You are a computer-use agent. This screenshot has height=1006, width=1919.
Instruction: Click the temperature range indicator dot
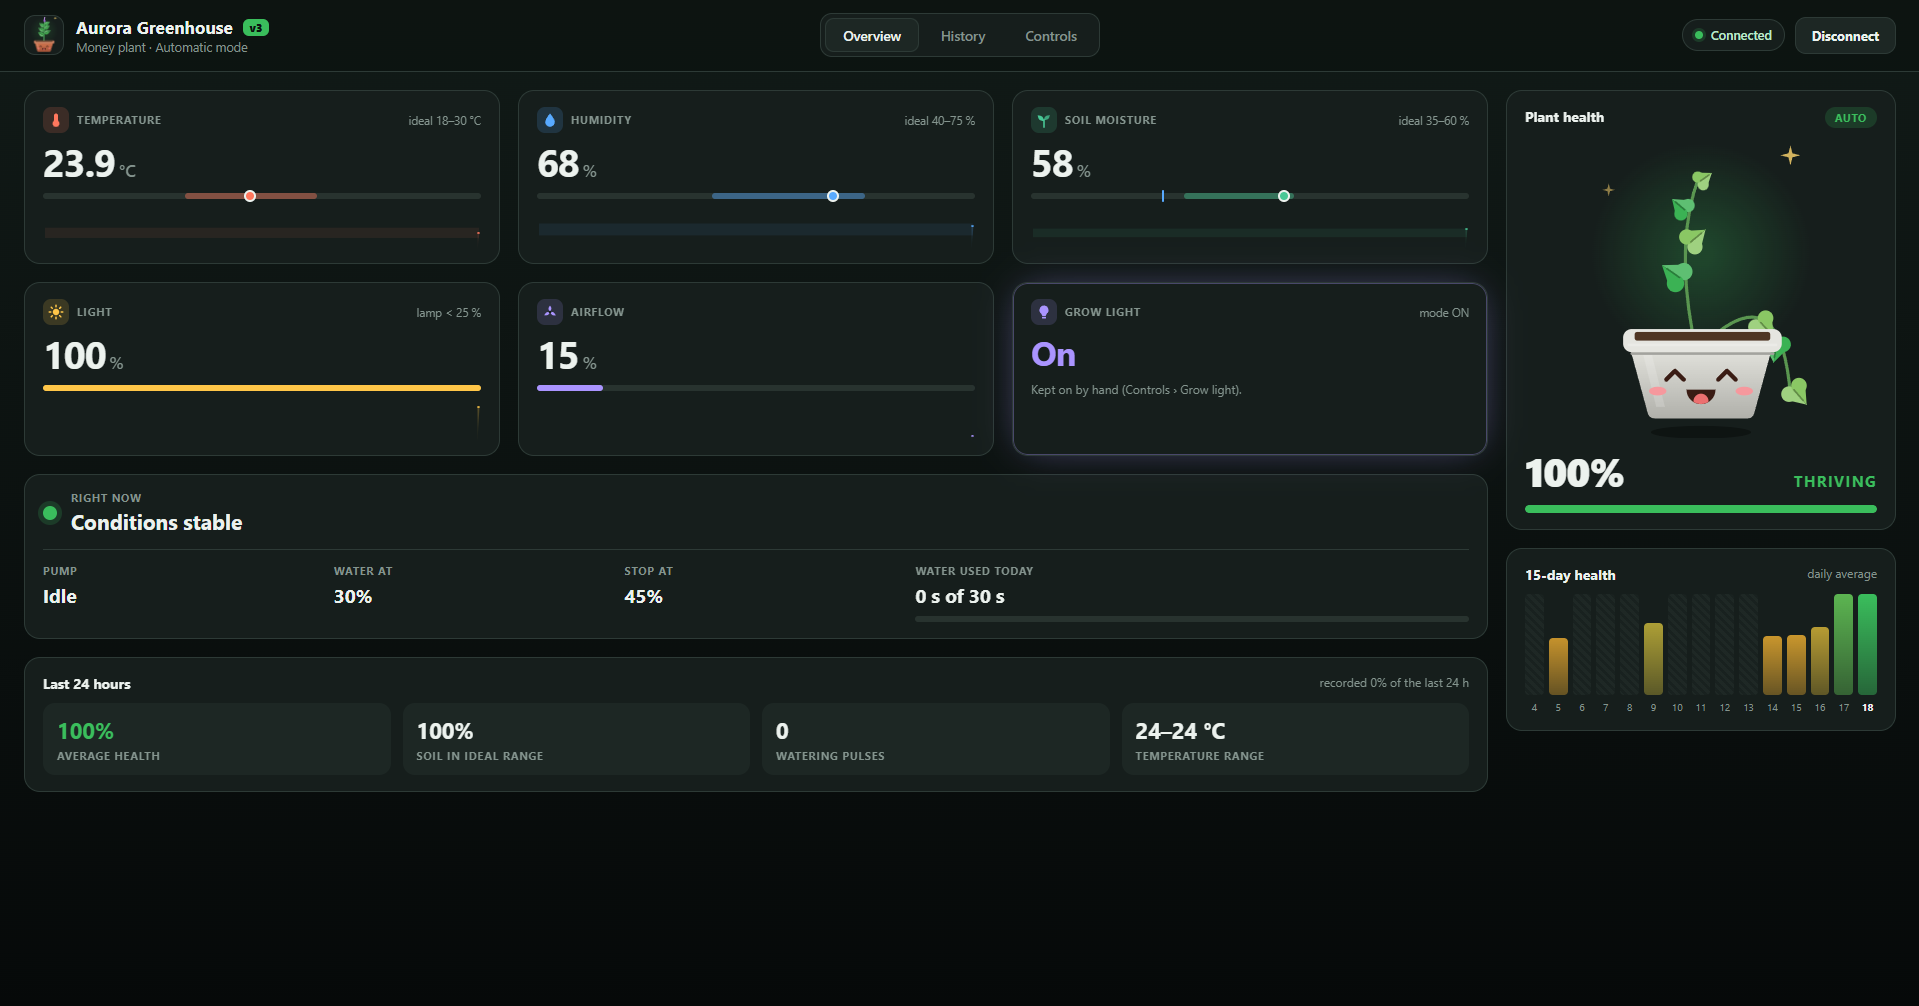click(250, 196)
